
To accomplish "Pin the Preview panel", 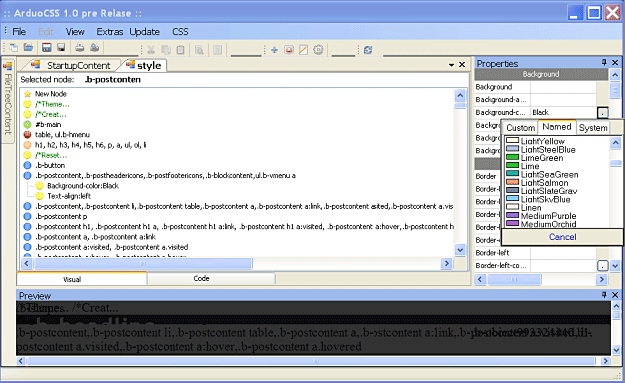I will click(x=604, y=295).
